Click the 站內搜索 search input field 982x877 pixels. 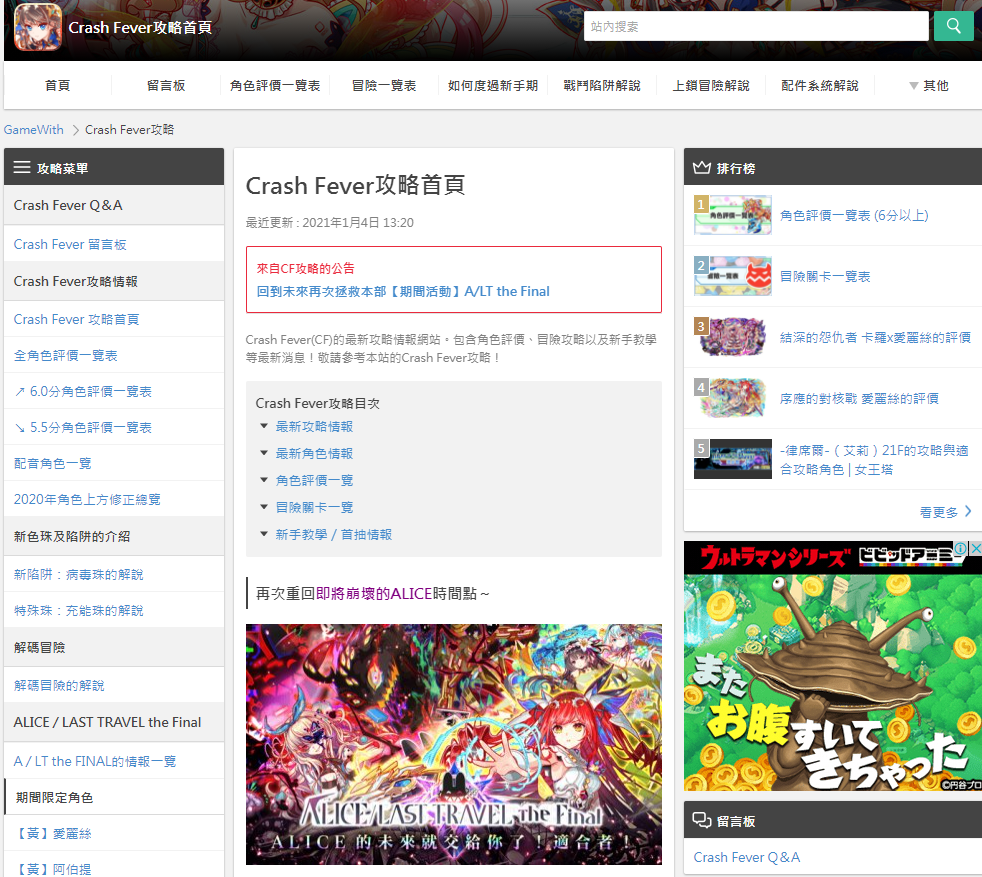coord(756,26)
